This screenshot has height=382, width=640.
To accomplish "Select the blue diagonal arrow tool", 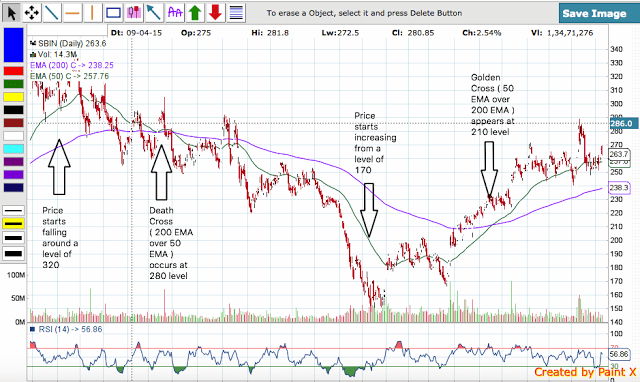I will coord(154,13).
